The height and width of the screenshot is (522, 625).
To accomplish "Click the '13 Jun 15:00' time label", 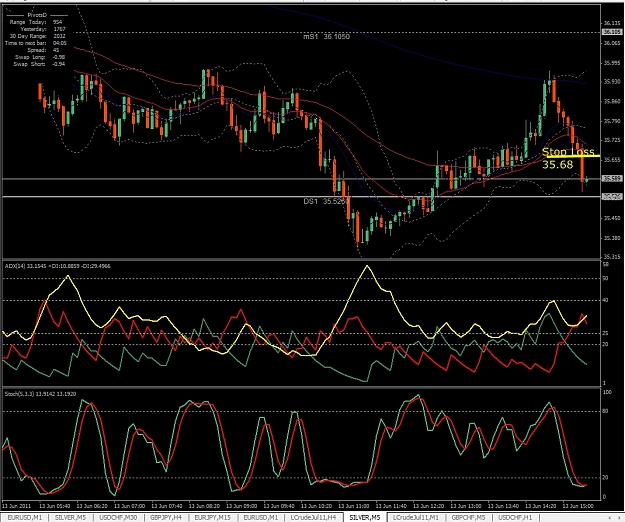I will coord(578,506).
